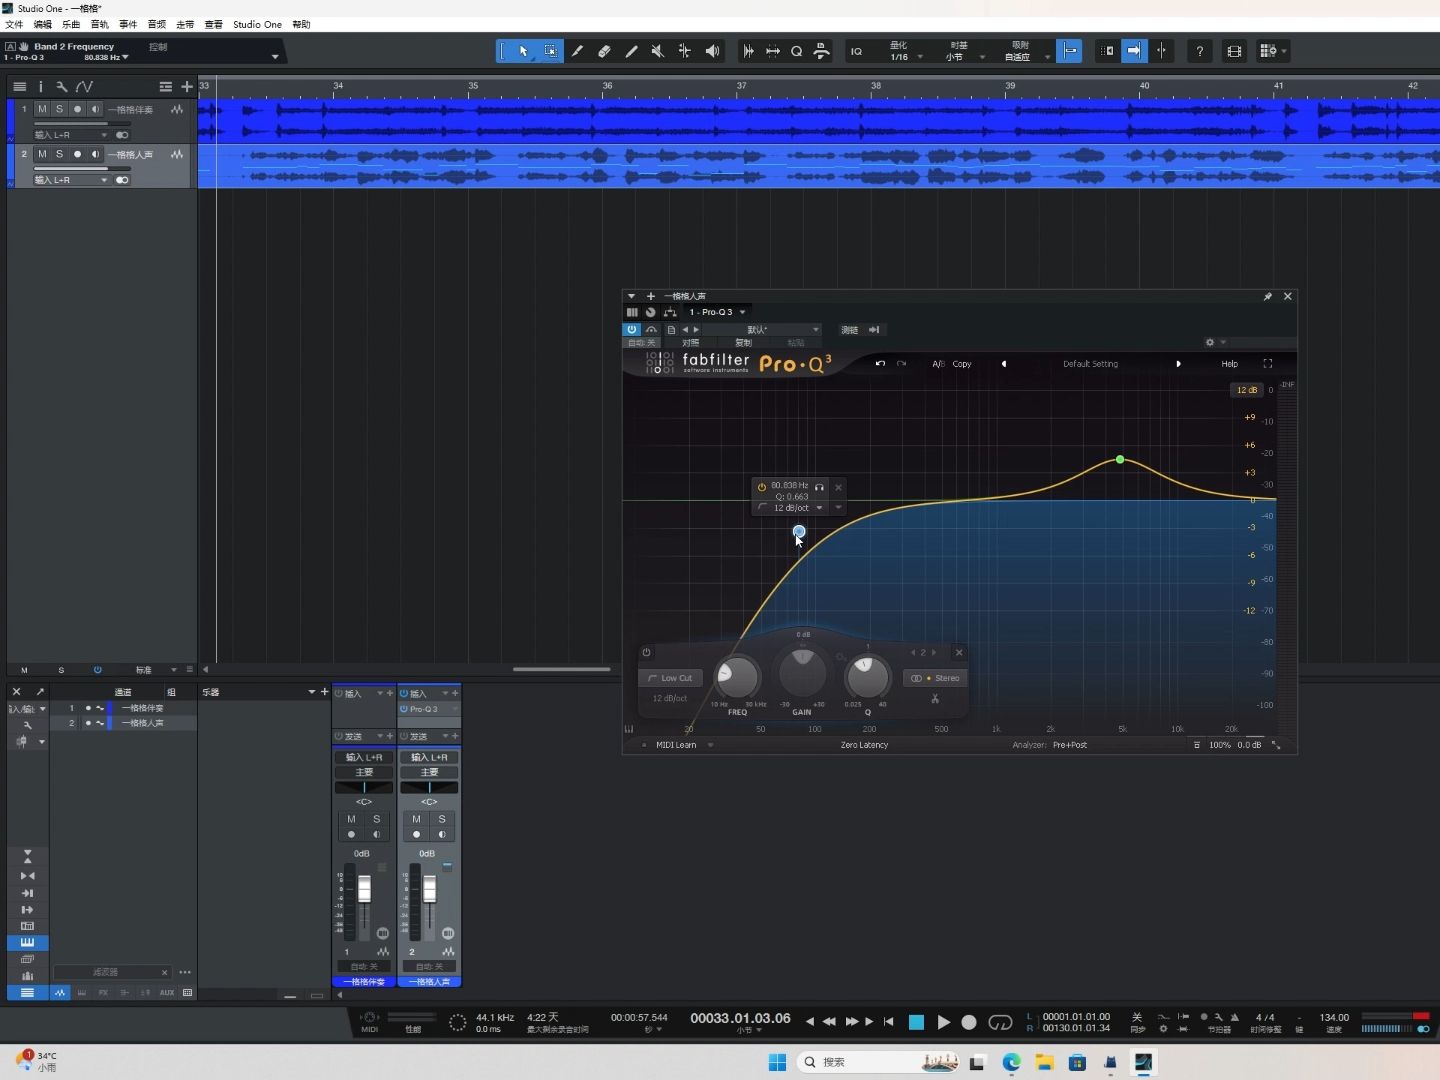Select the Bend tool
This screenshot has height=1080, width=1440.
tap(685, 51)
